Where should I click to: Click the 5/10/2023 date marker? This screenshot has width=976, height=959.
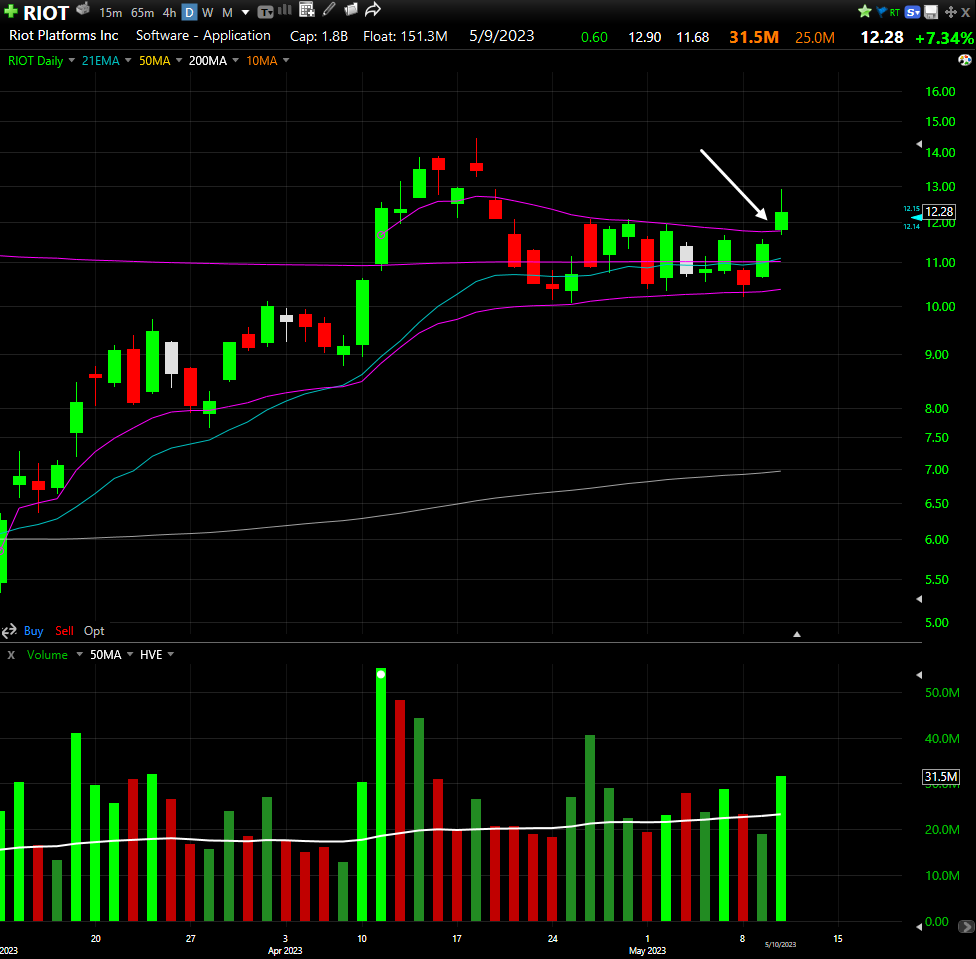(x=781, y=945)
